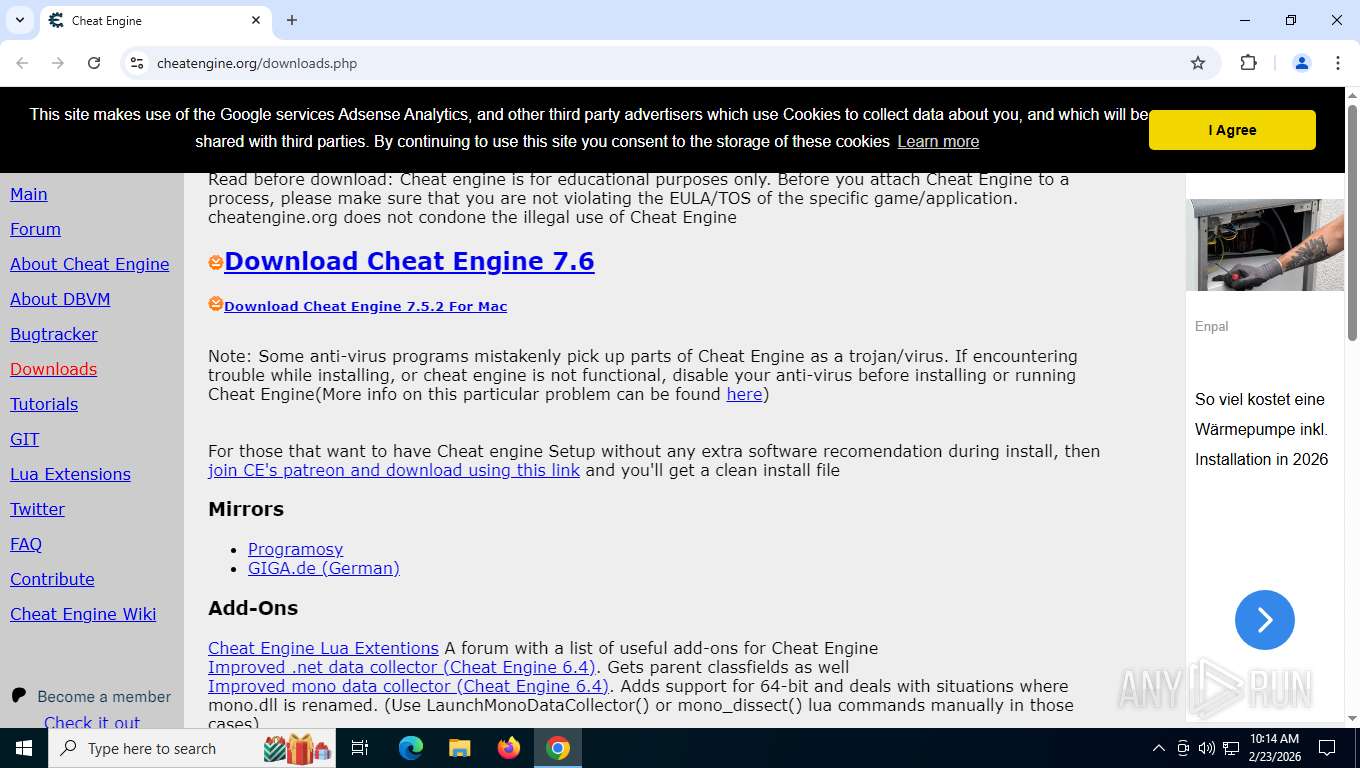Open Improved .net data collector link
The image size is (1360, 768).
(402, 667)
